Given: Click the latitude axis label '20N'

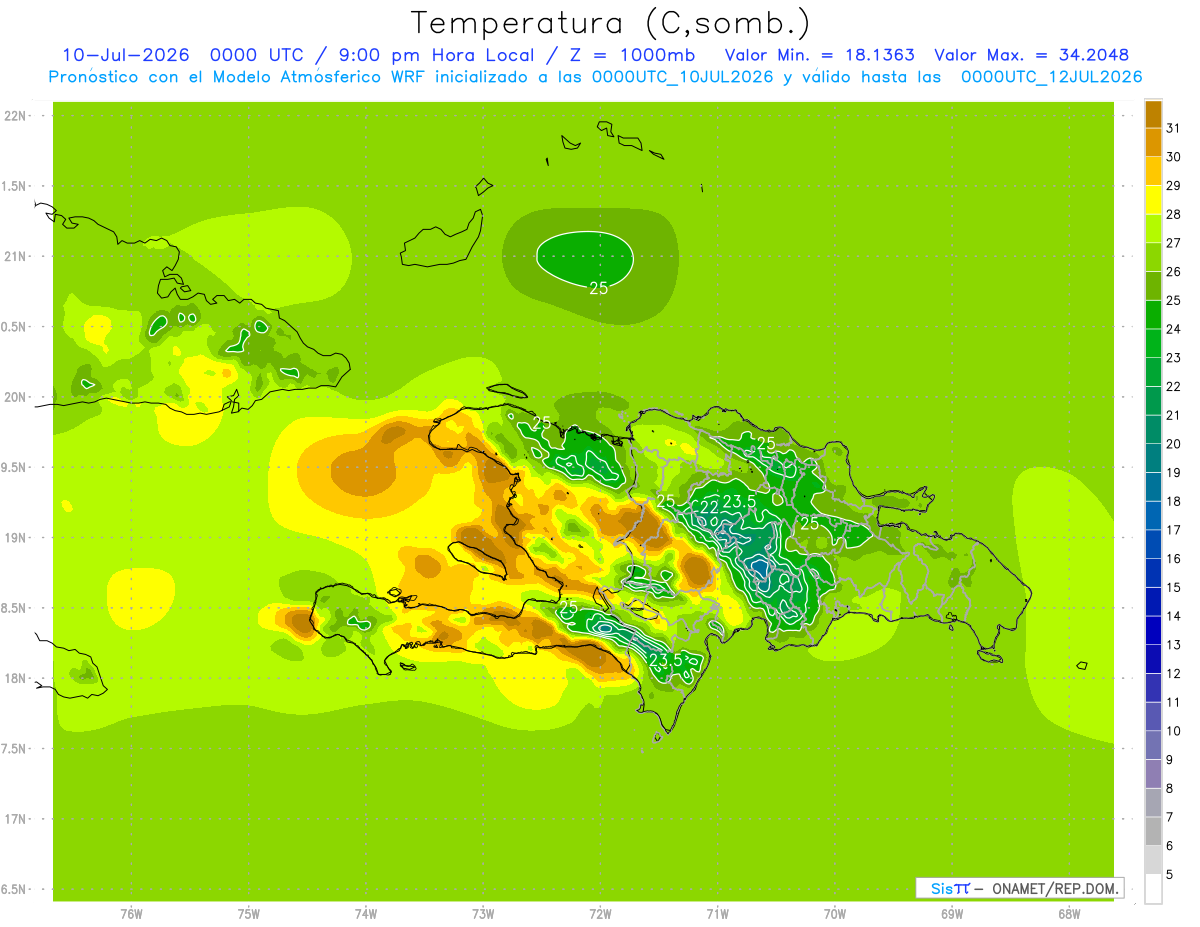Looking at the screenshot, I should tap(17, 397).
